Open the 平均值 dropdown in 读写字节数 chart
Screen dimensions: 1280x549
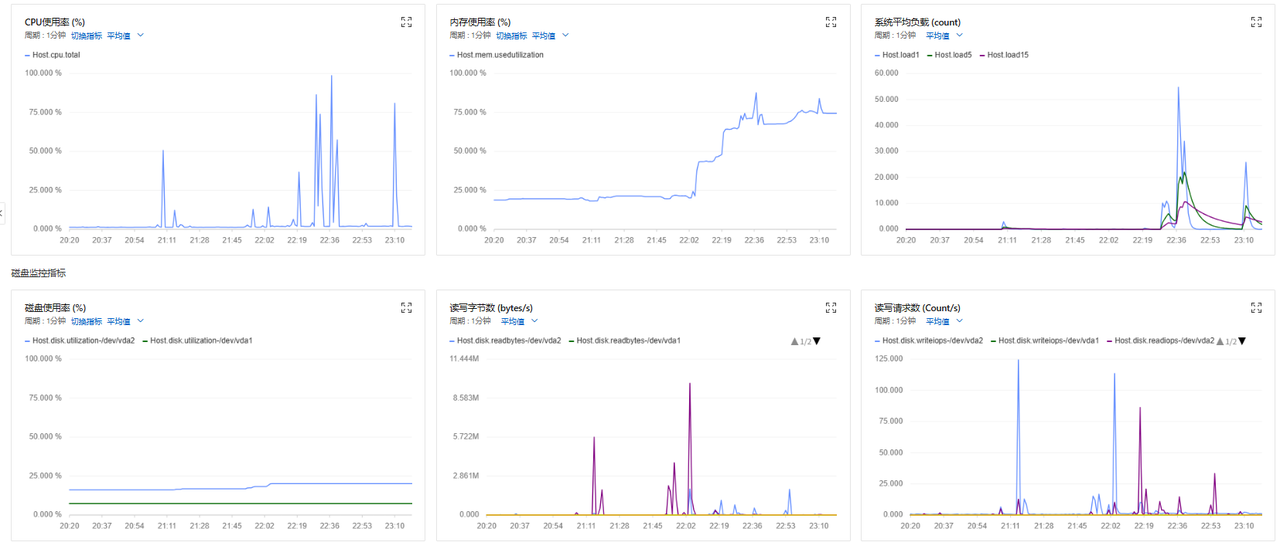tap(519, 322)
